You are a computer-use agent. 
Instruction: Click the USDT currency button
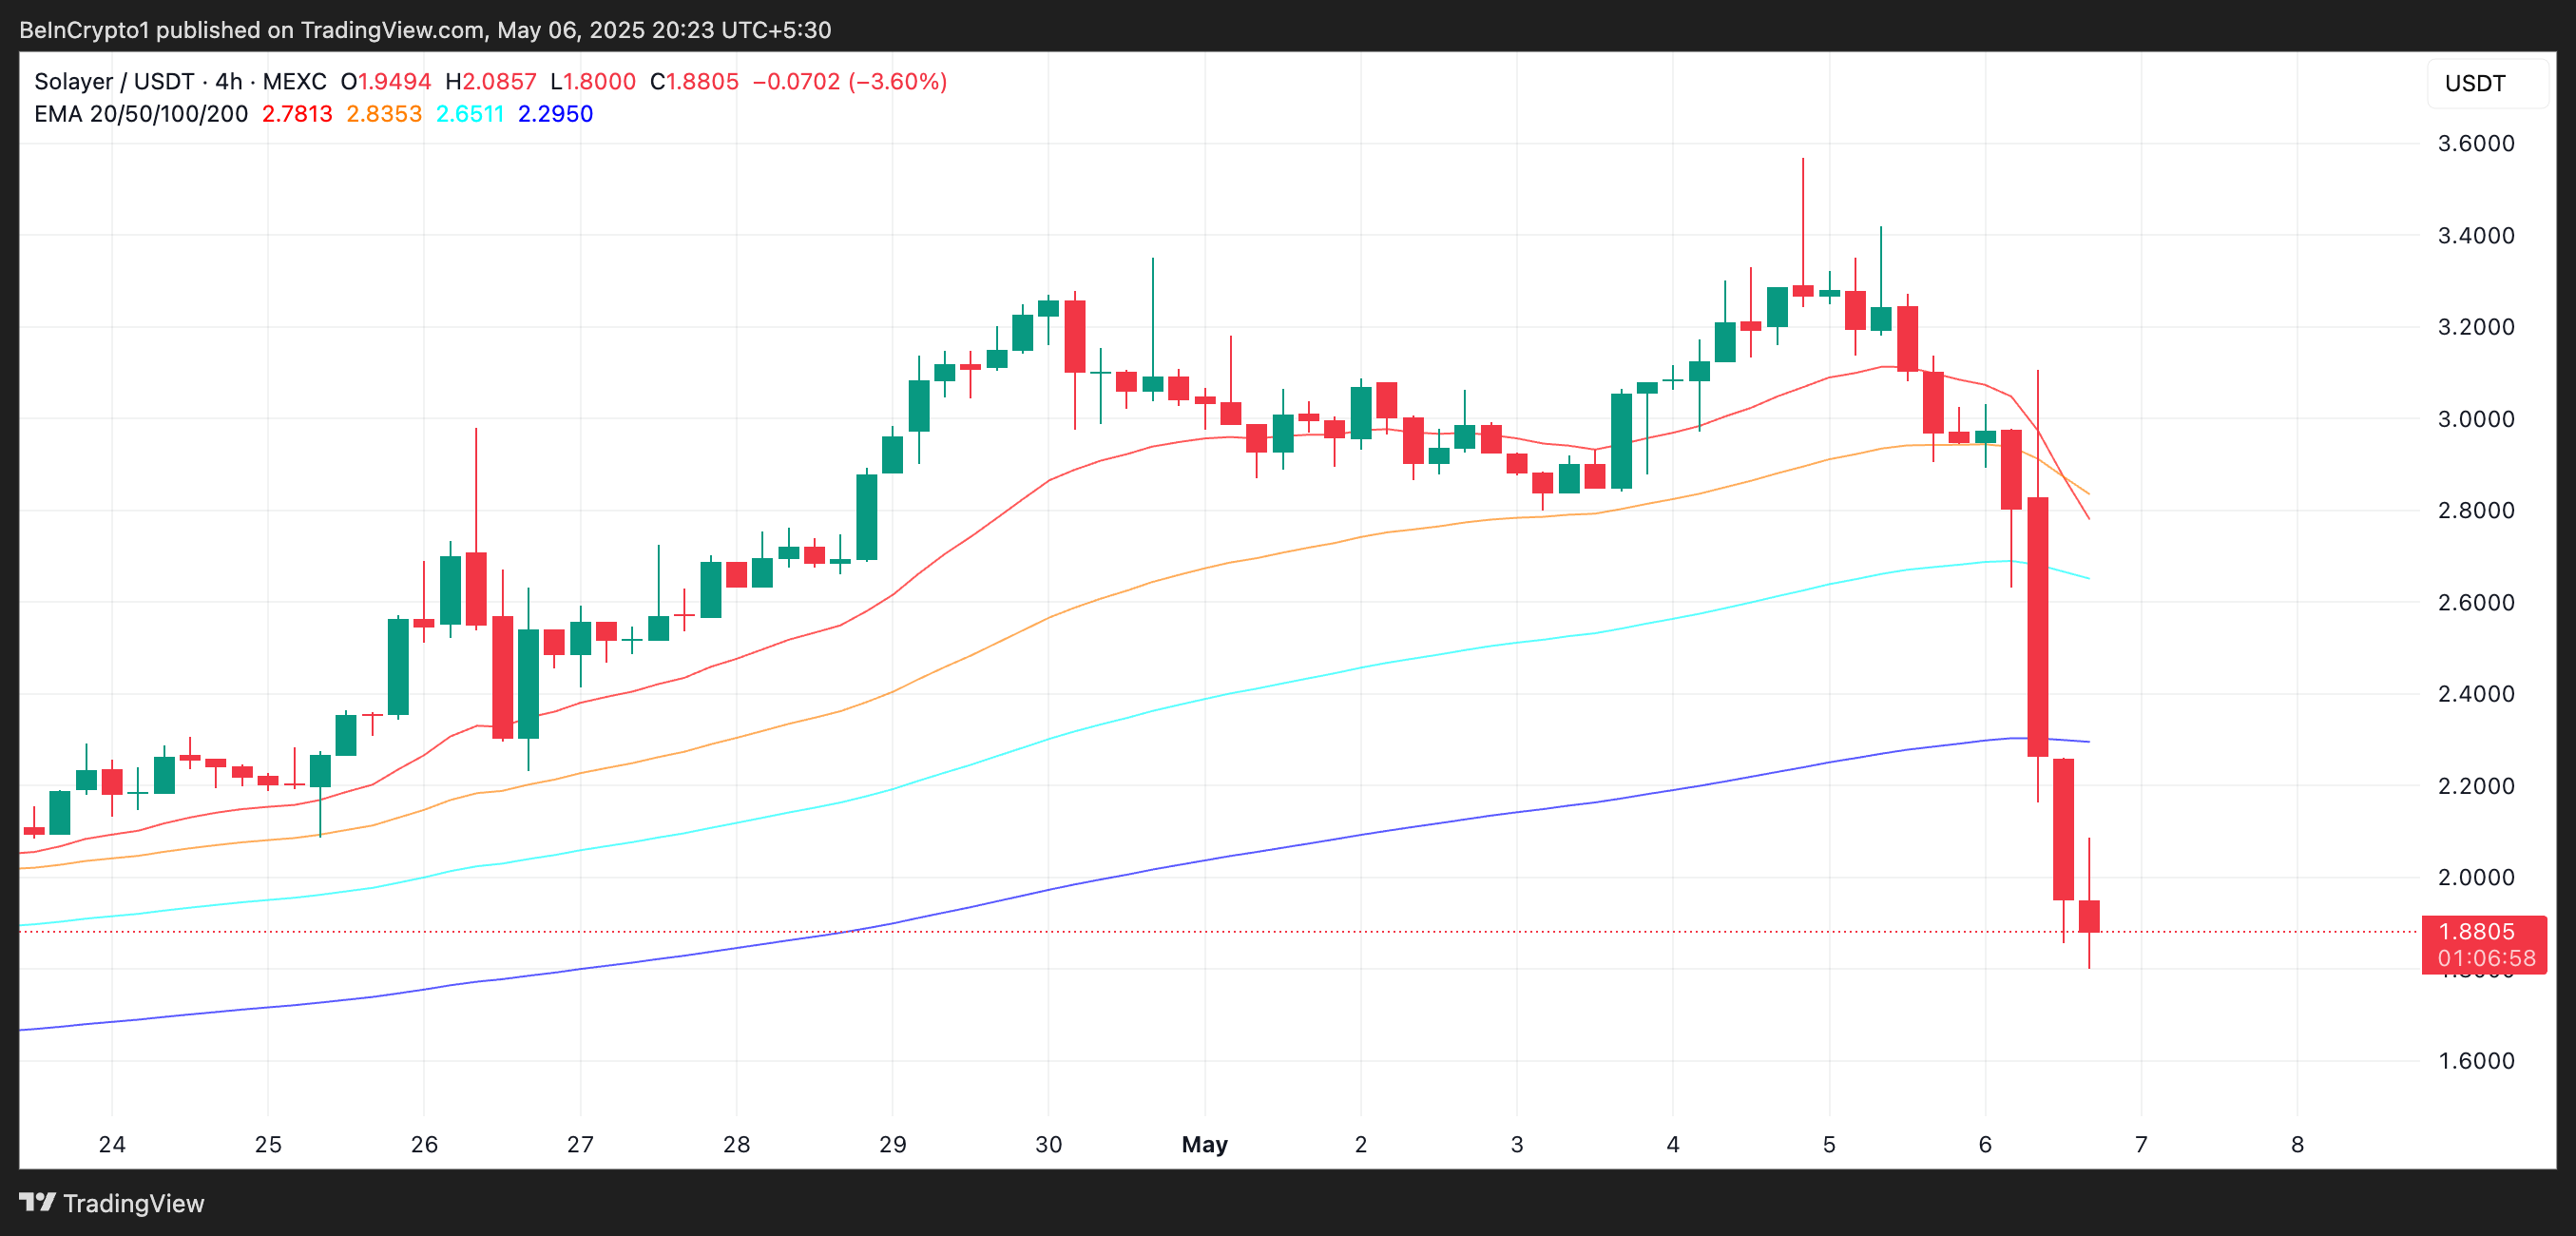(2475, 84)
